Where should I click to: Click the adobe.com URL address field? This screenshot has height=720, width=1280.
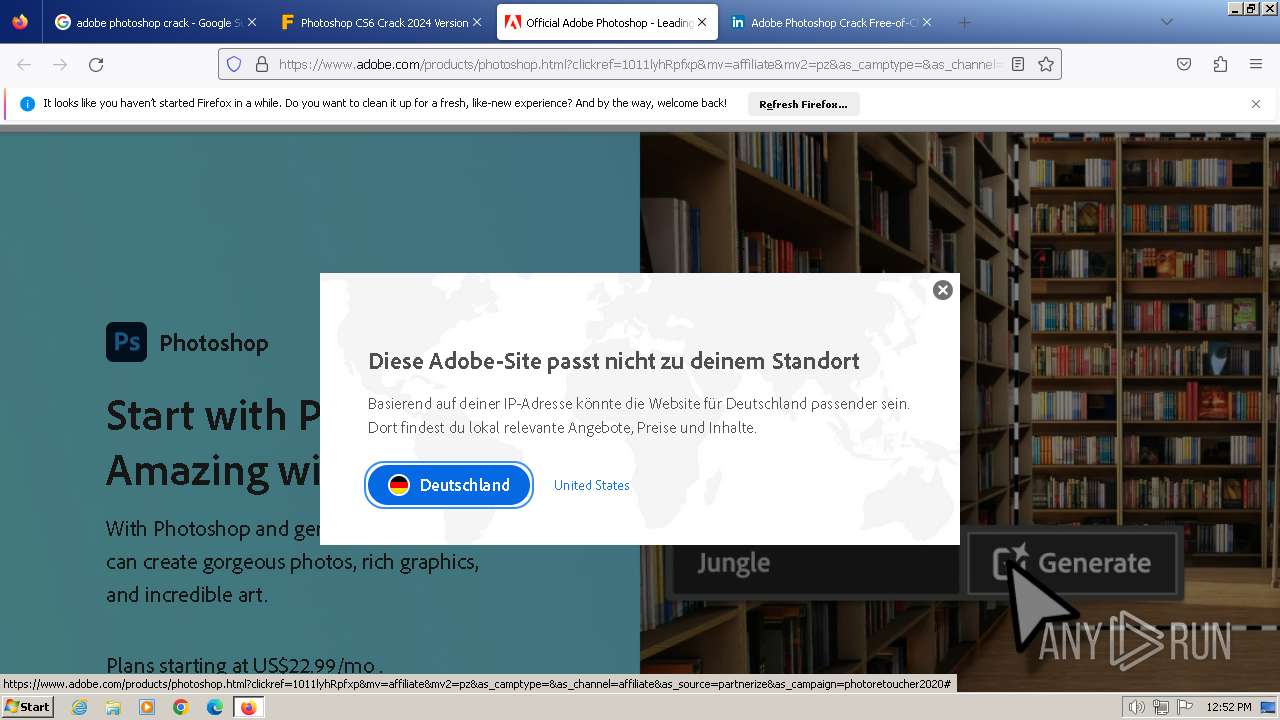(640, 64)
